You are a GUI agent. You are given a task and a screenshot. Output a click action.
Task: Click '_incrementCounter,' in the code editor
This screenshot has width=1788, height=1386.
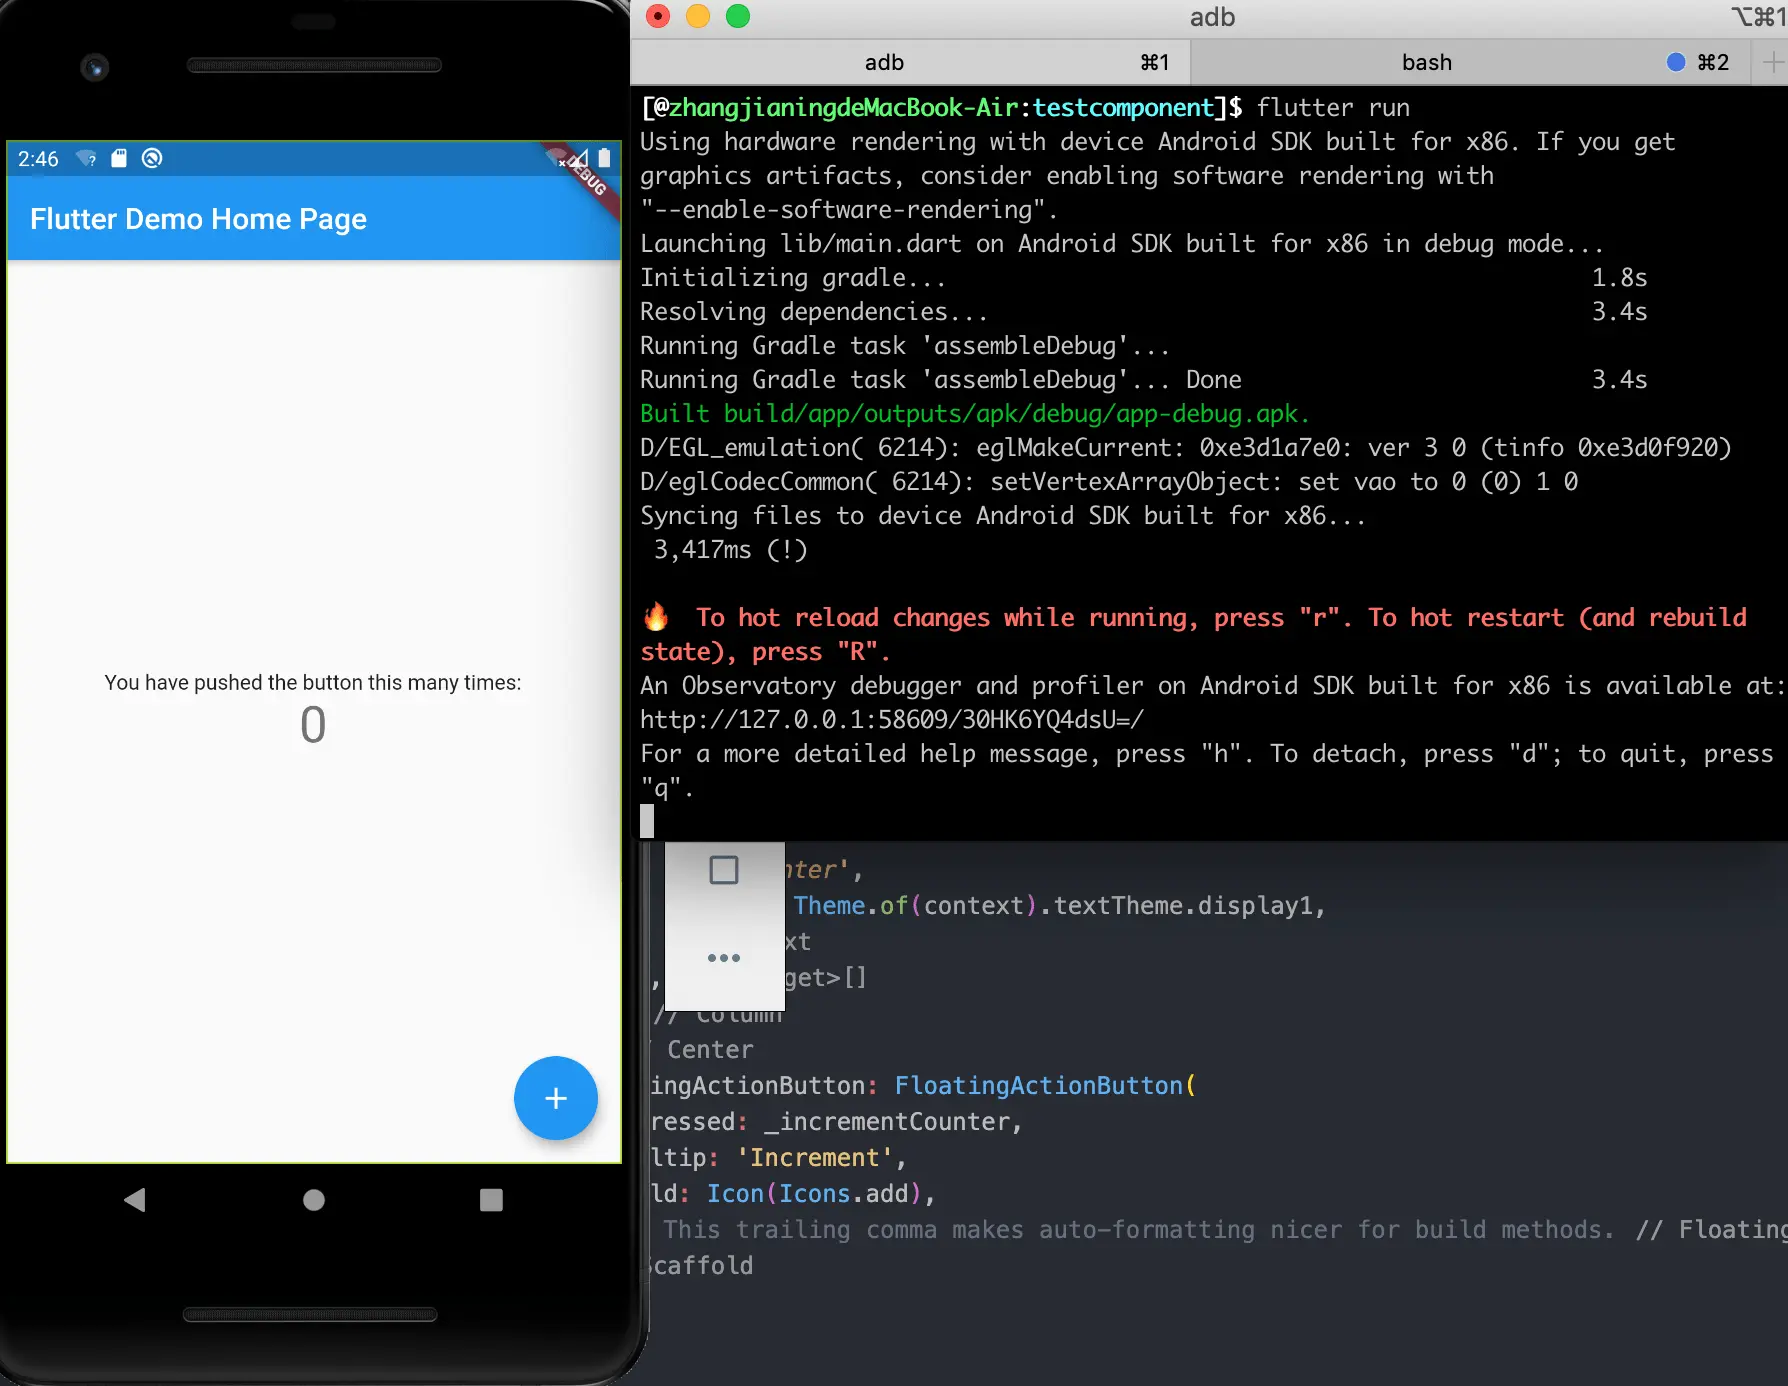click(x=893, y=1122)
